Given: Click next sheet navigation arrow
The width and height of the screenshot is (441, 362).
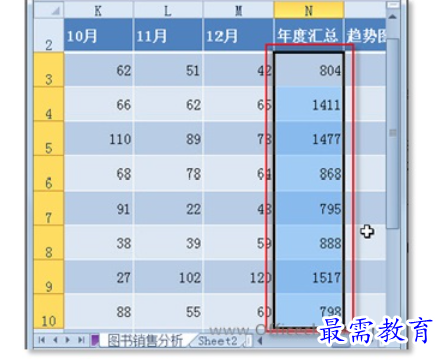Looking at the screenshot, I should (68, 340).
